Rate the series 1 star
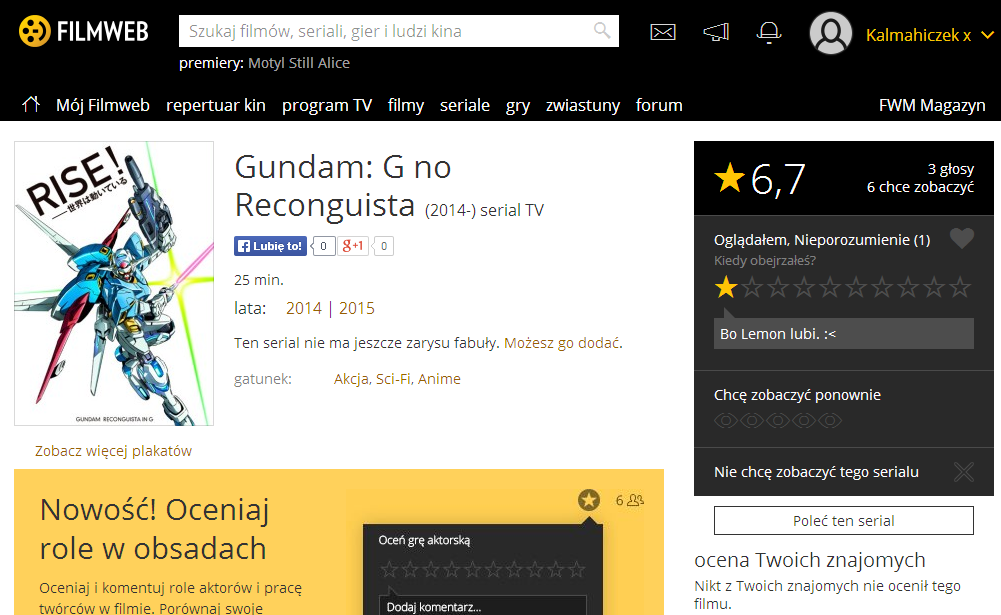 click(x=726, y=287)
